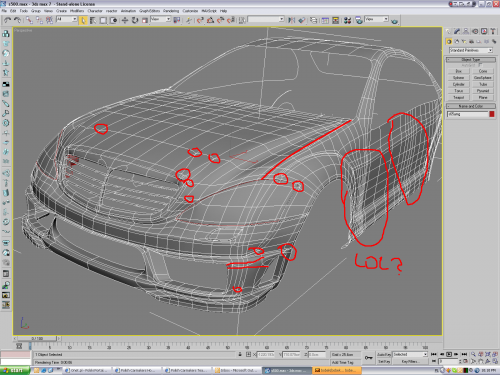The width and height of the screenshot is (500, 375).
Task: Switch to s500.max 3ds max taskbar item
Action: tap(286, 370)
